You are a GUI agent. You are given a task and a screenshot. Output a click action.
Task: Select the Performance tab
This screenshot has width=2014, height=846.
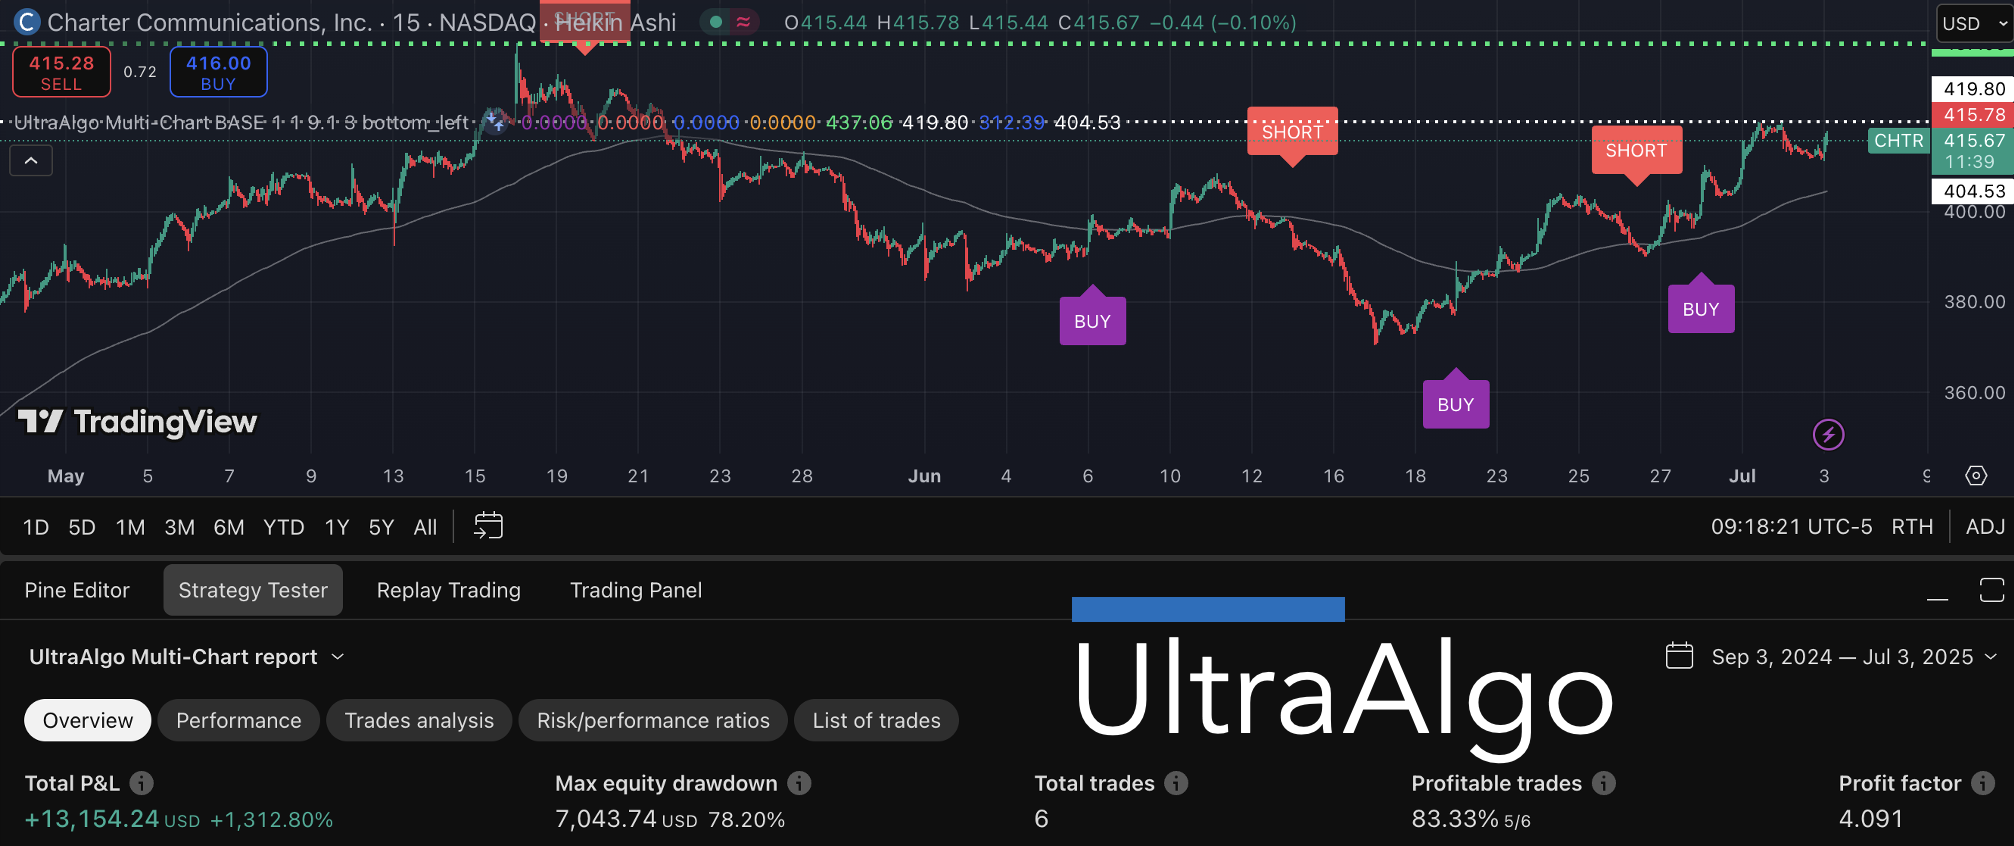tap(239, 720)
